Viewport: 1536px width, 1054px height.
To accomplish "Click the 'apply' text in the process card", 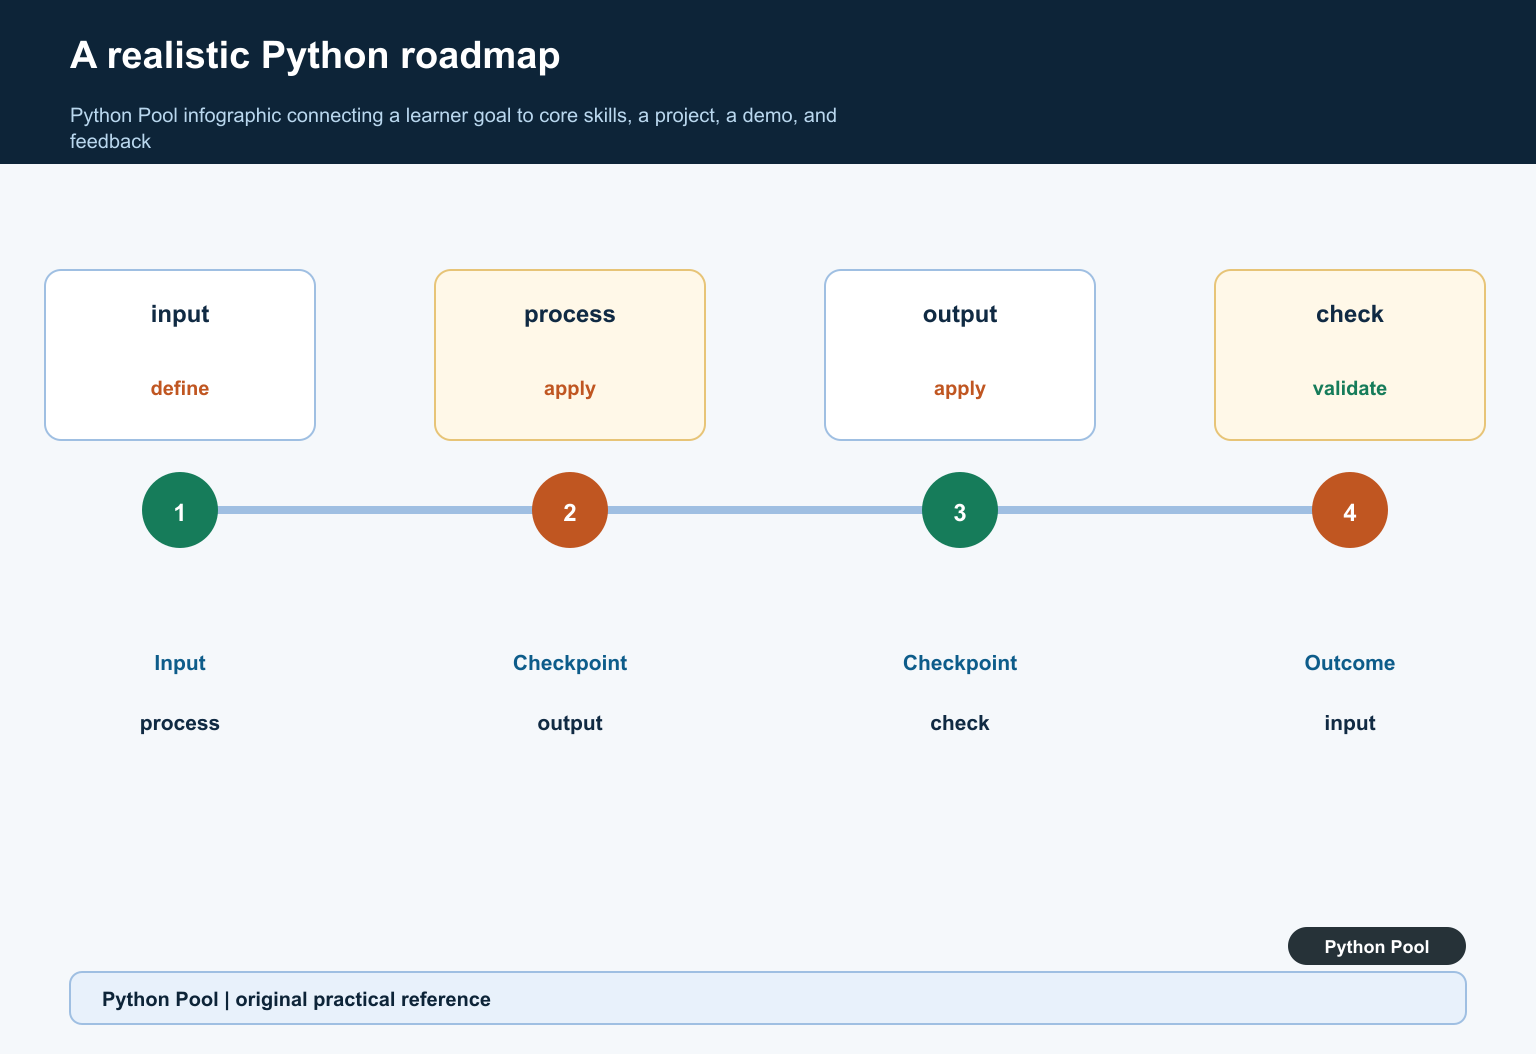I will [570, 388].
